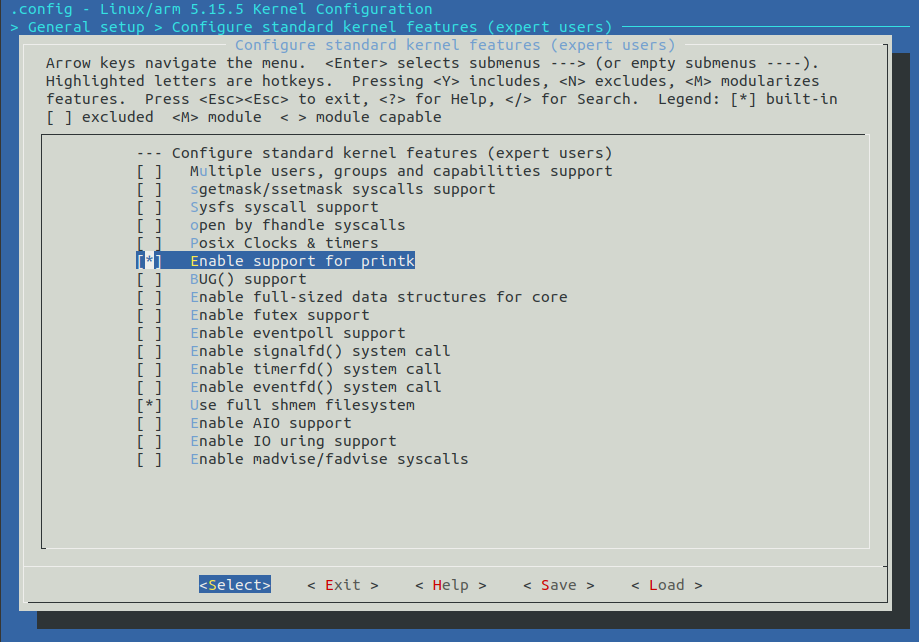This screenshot has width=919, height=642.
Task: Toggle sgetmask/ssetmask syscalls support checkbox
Action: tap(149, 189)
